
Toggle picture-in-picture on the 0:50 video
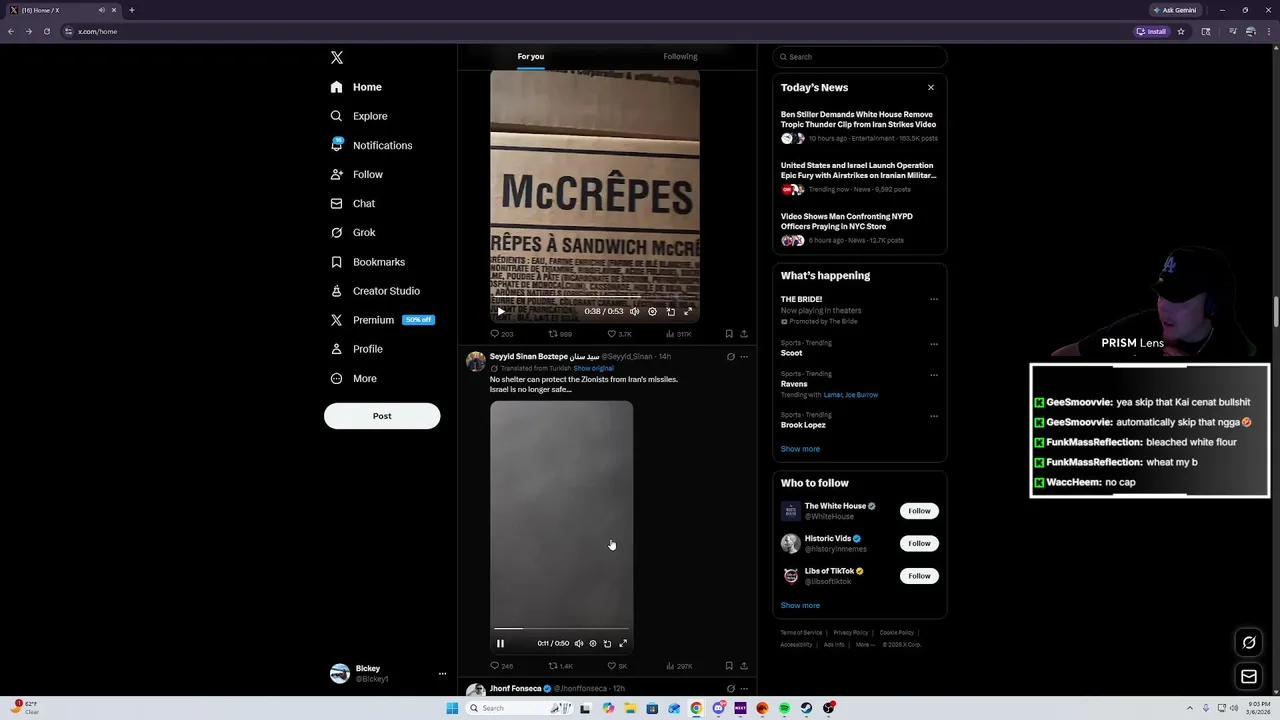coord(607,643)
